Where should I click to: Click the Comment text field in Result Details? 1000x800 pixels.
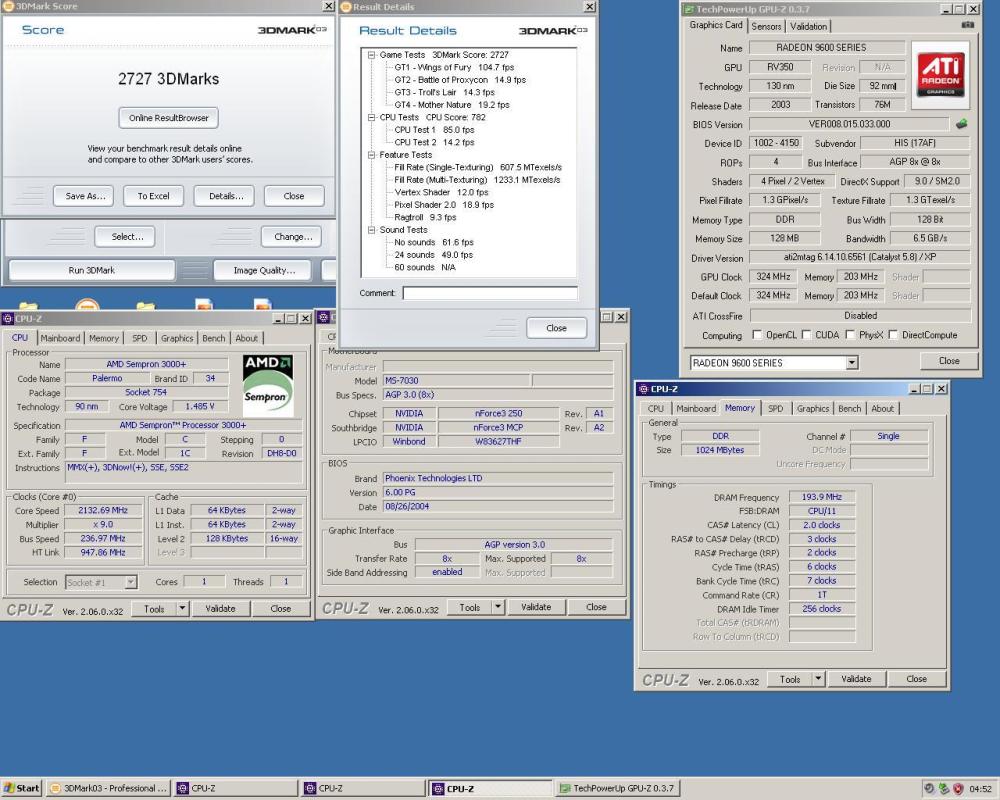(490, 293)
